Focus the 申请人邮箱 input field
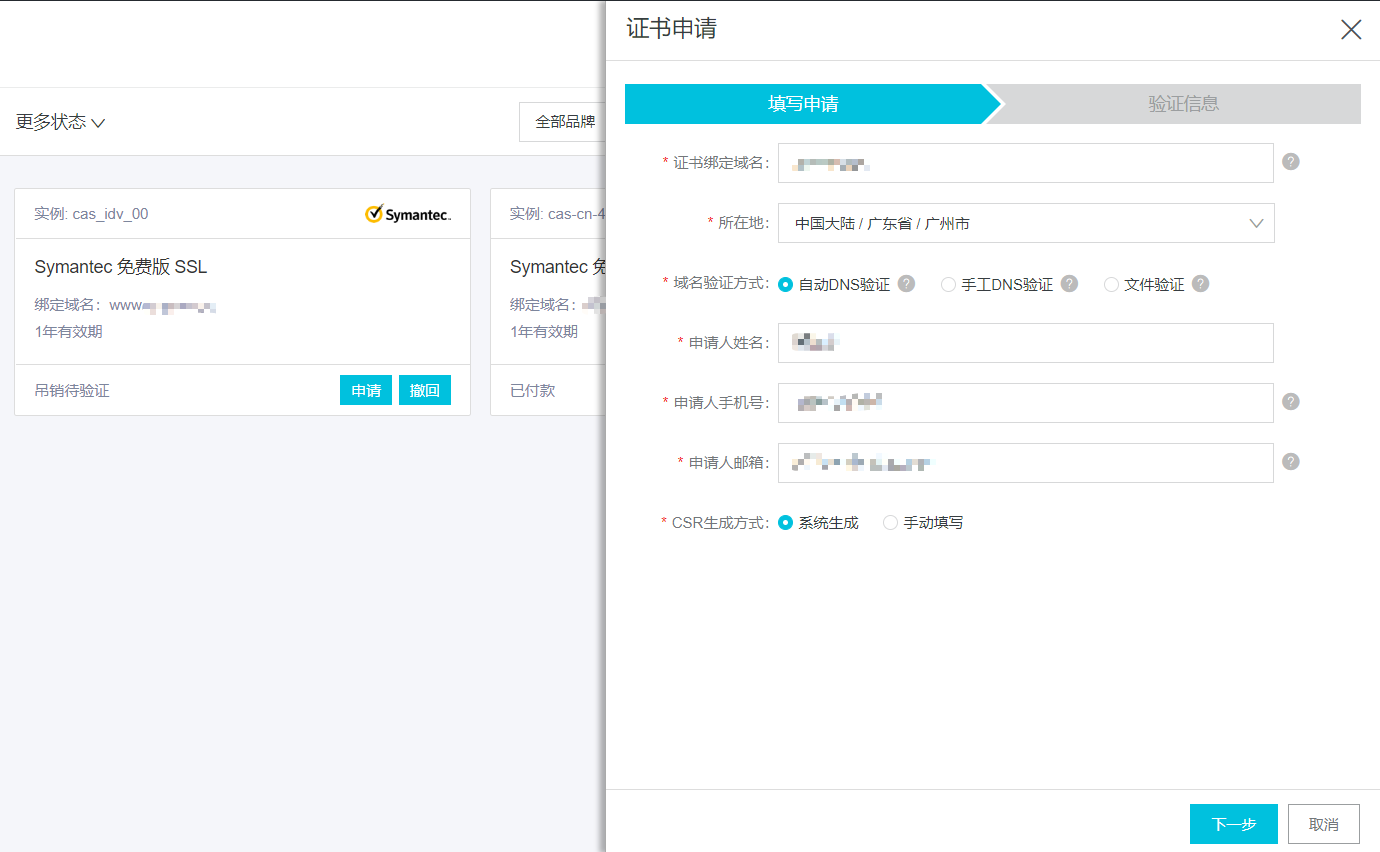The height and width of the screenshot is (852, 1380). (x=1026, y=463)
